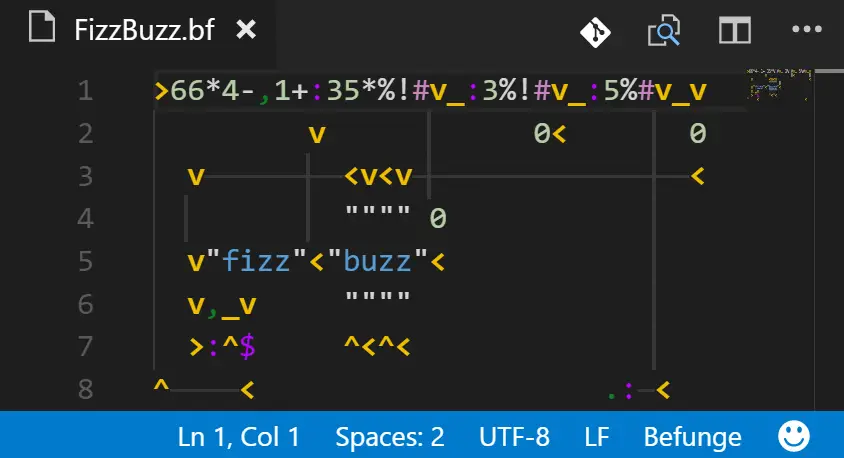Close the FizzBuzz.bf tab
Screen dimensions: 844x458
click(246, 30)
